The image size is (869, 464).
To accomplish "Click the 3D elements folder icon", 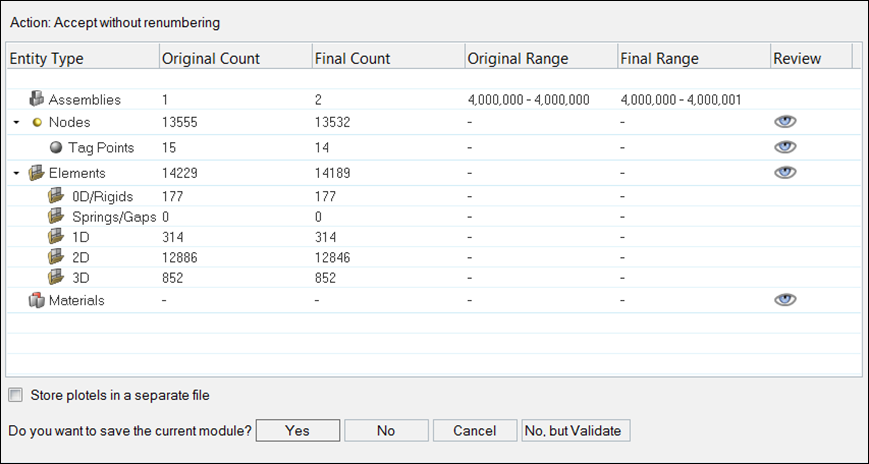I will pyautogui.click(x=56, y=277).
